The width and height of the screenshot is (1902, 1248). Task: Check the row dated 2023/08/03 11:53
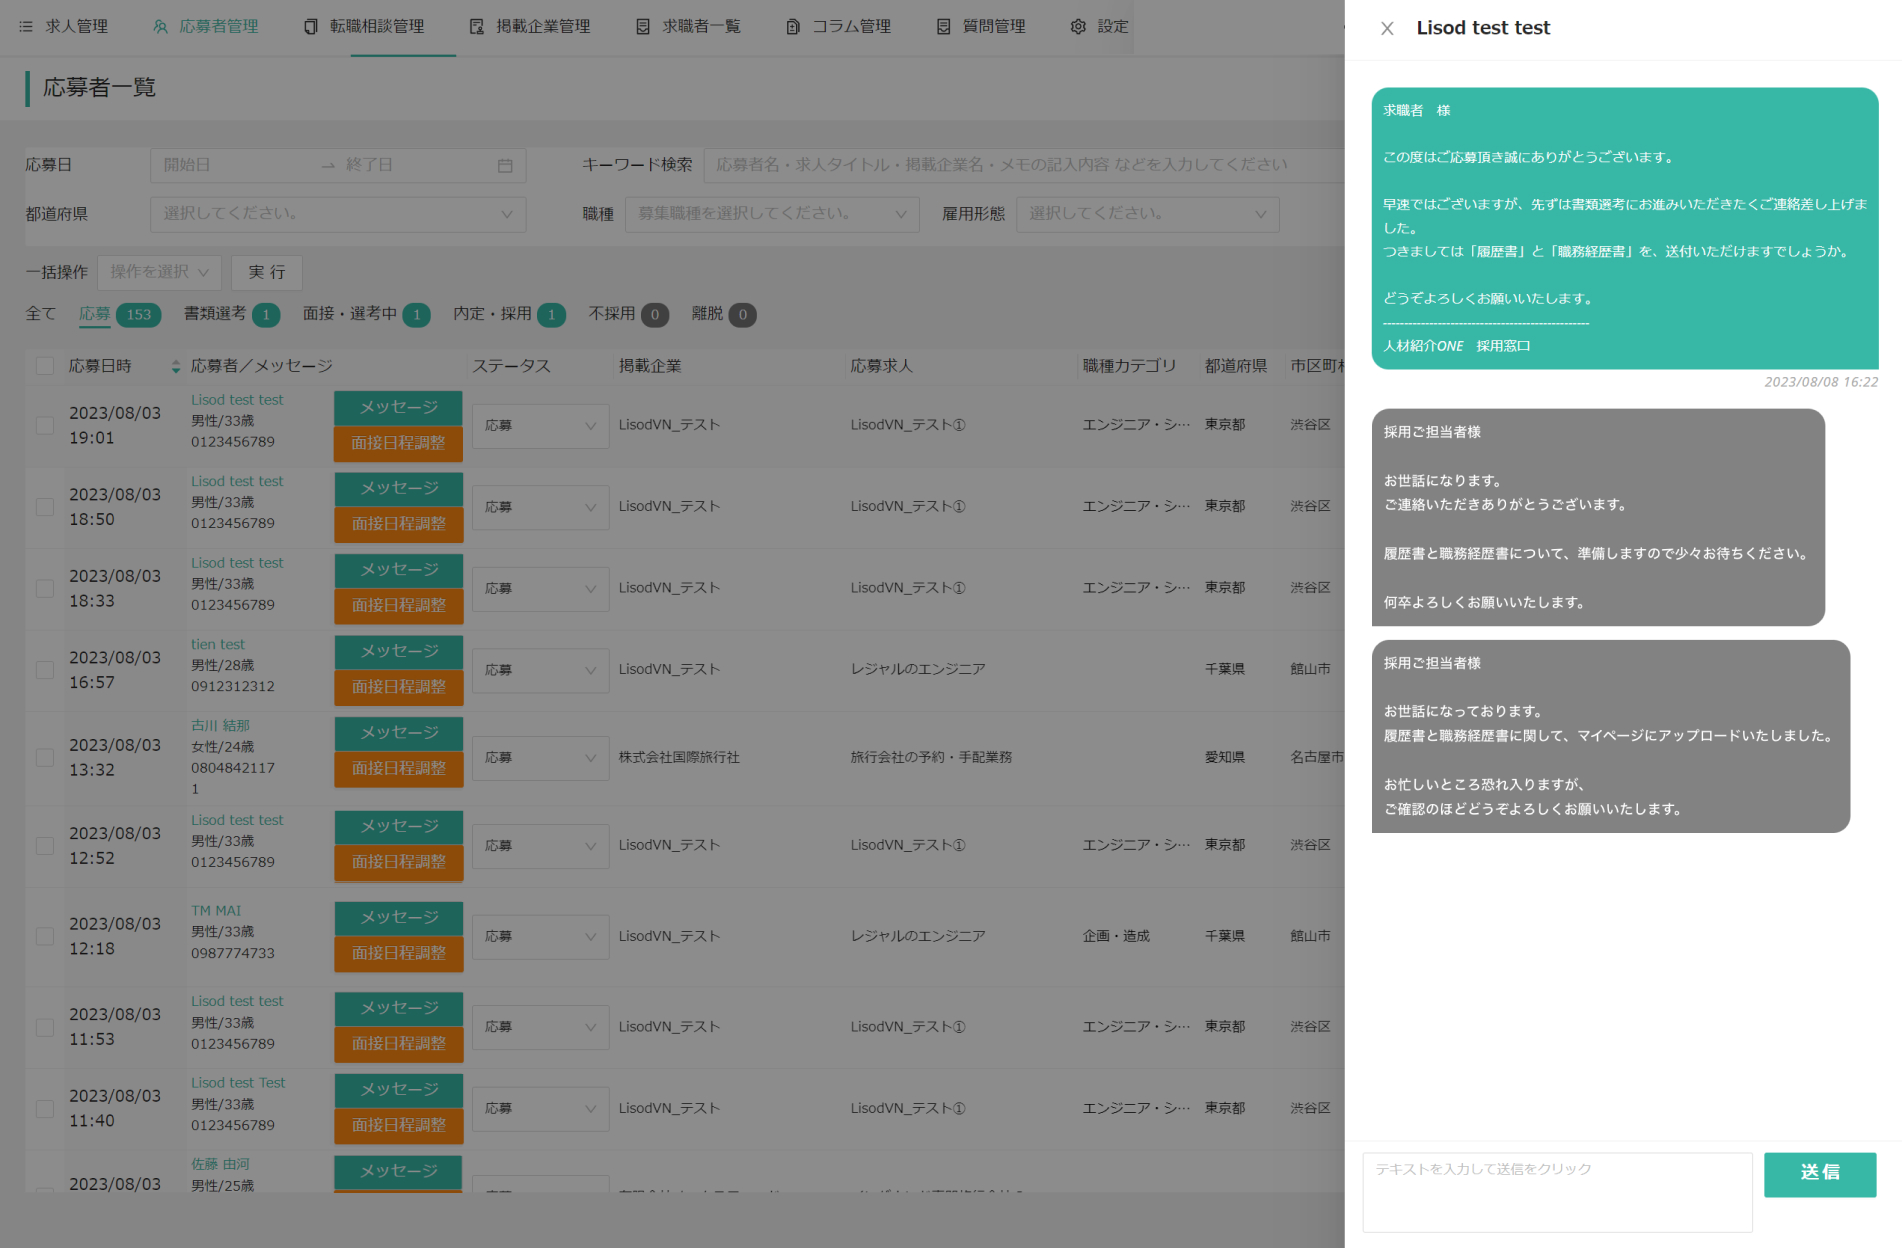45,1027
